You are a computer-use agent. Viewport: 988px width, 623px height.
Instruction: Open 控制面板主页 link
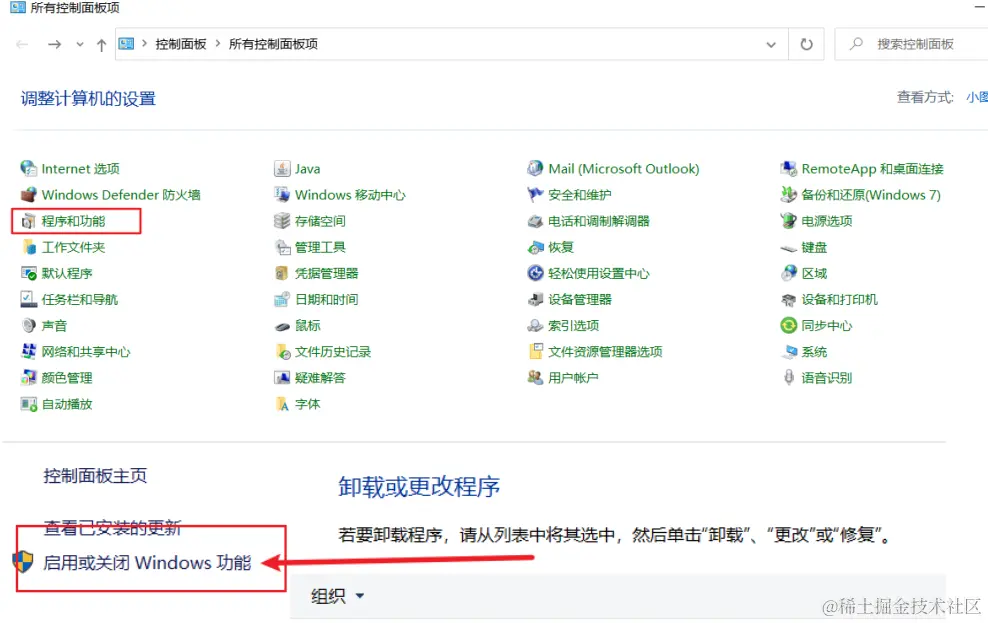point(95,476)
